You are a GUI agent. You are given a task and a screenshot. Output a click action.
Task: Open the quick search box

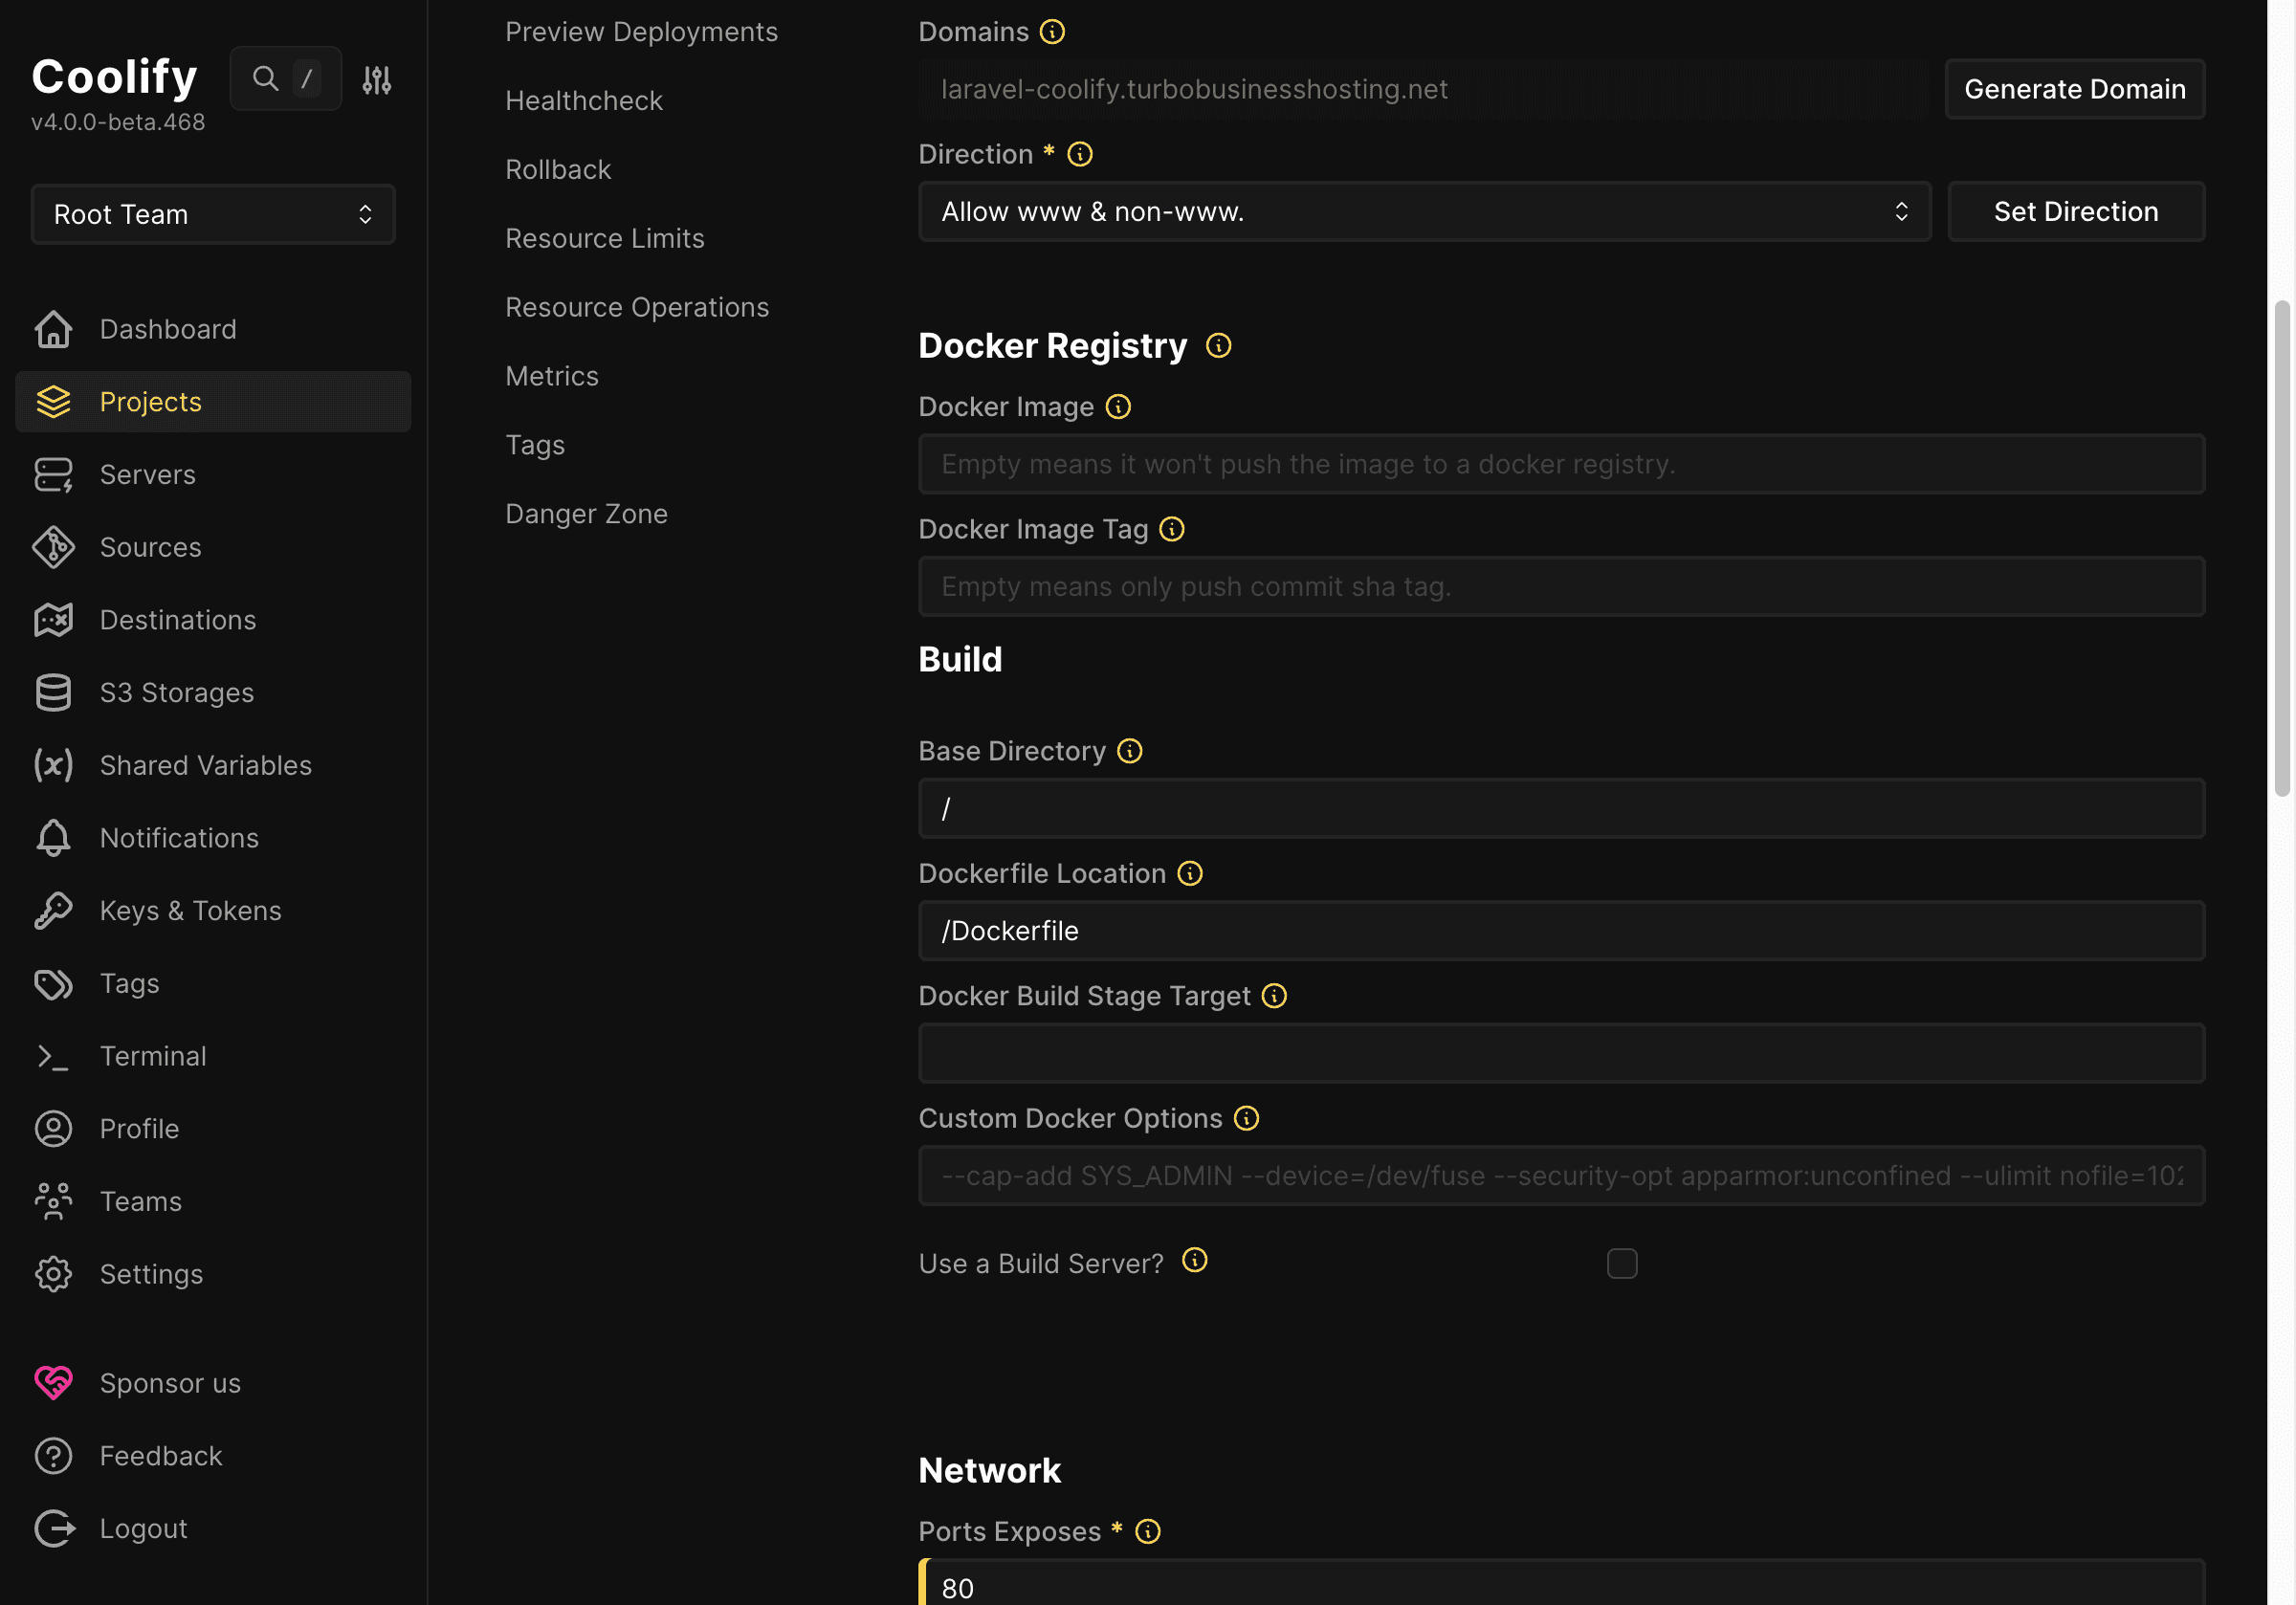point(286,79)
